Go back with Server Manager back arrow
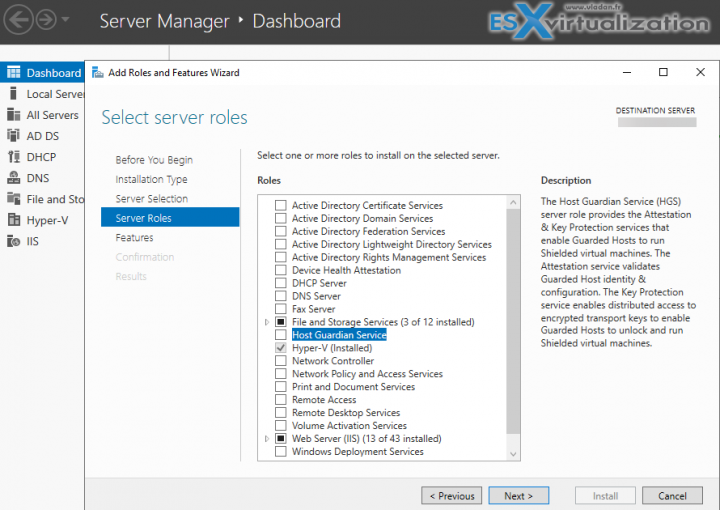This screenshot has height=510, width=720. click(x=18, y=20)
